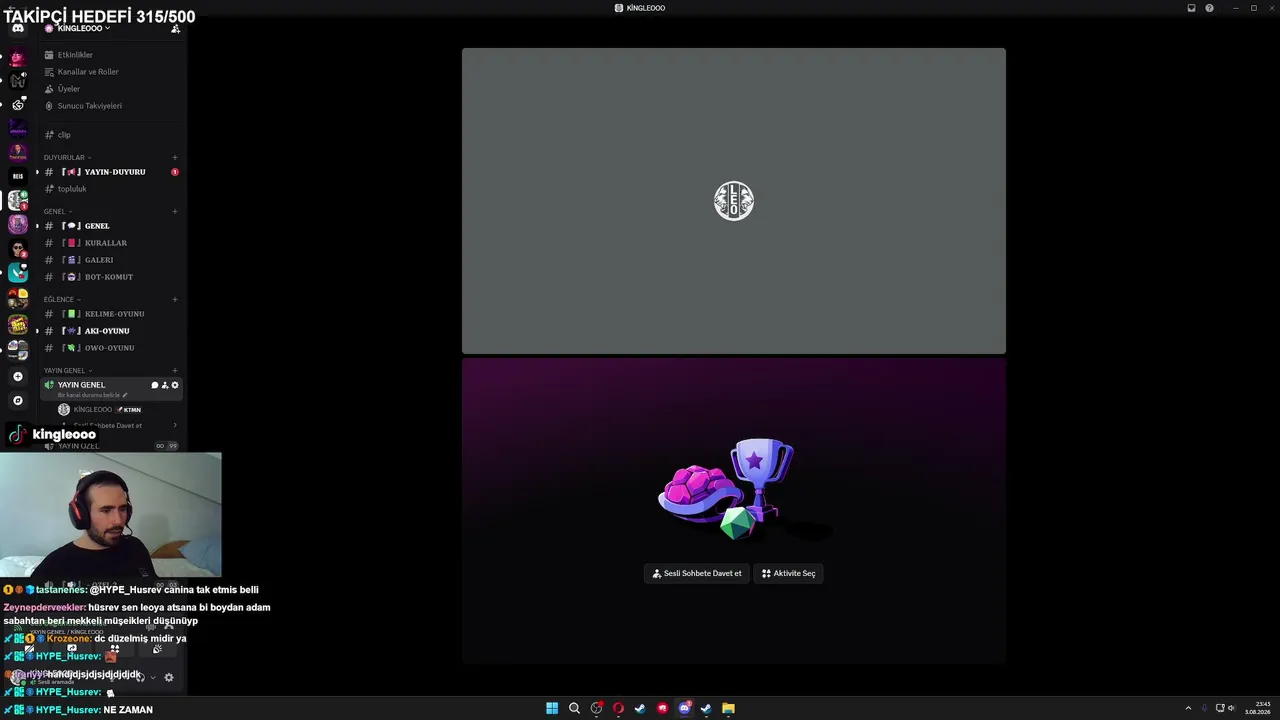Switch to Discord in the taskbar
Screen dimensions: 1280x720
(x=684, y=708)
